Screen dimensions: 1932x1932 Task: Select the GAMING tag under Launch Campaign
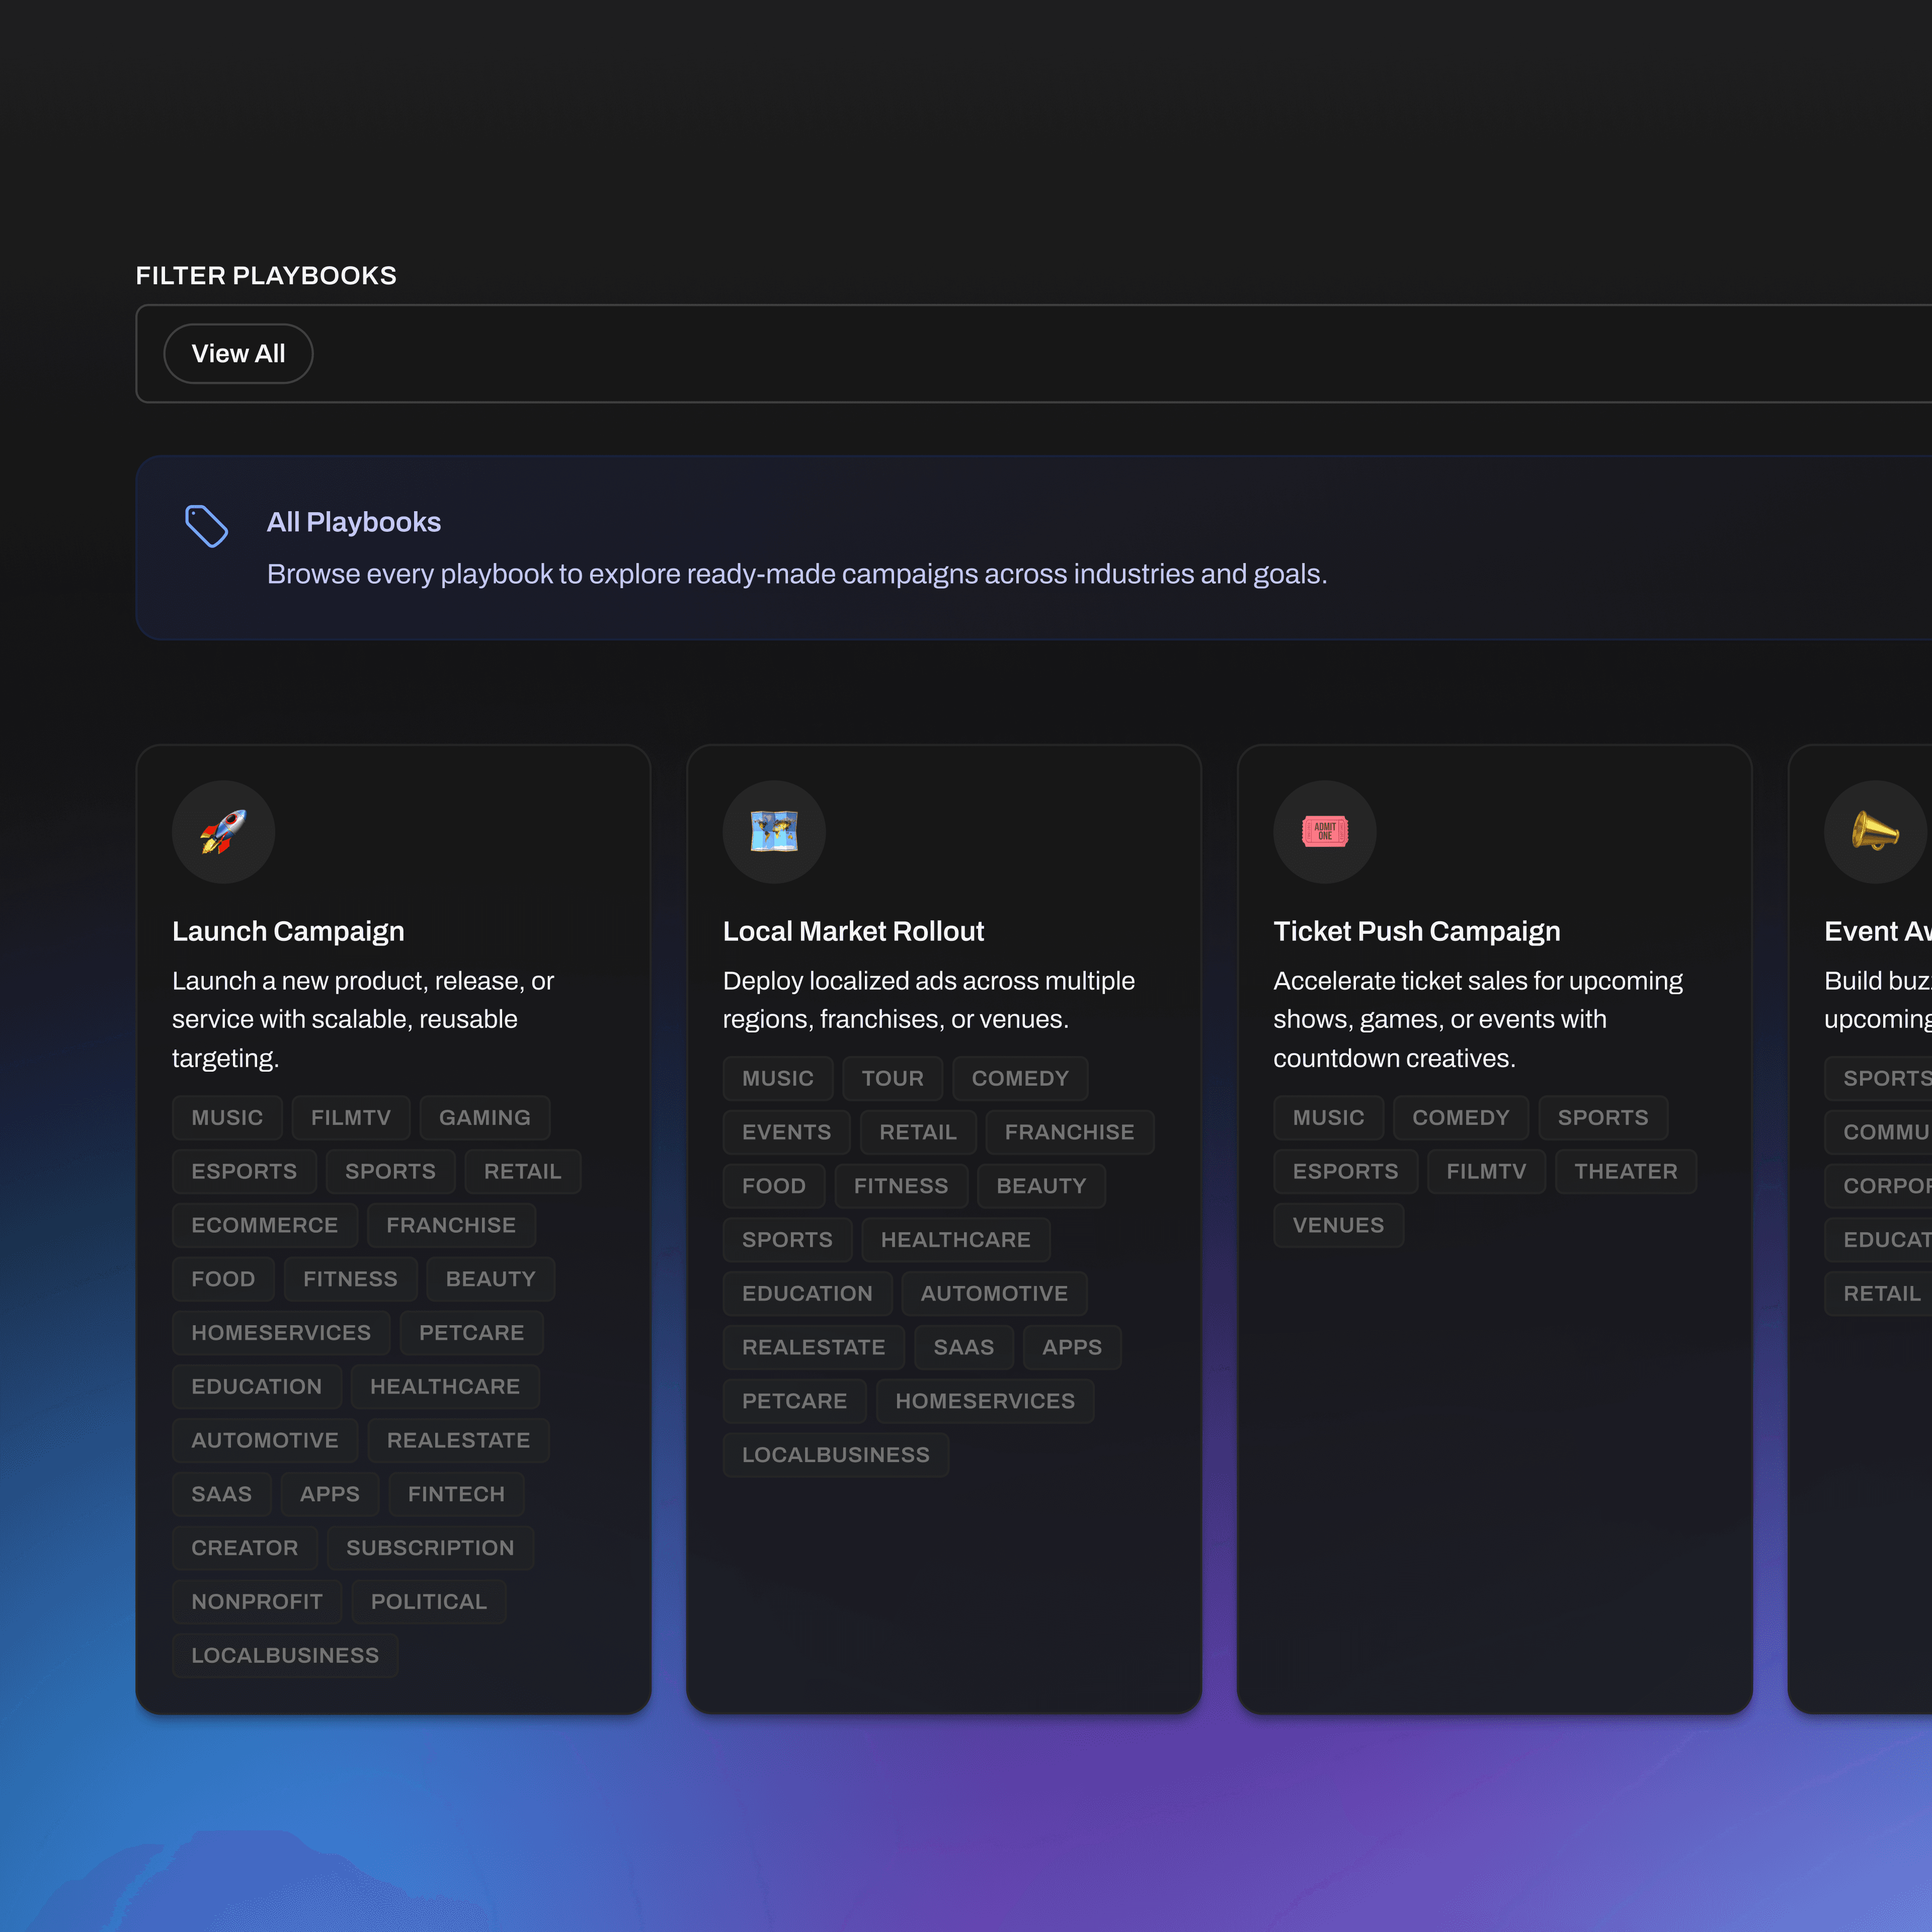point(484,1117)
